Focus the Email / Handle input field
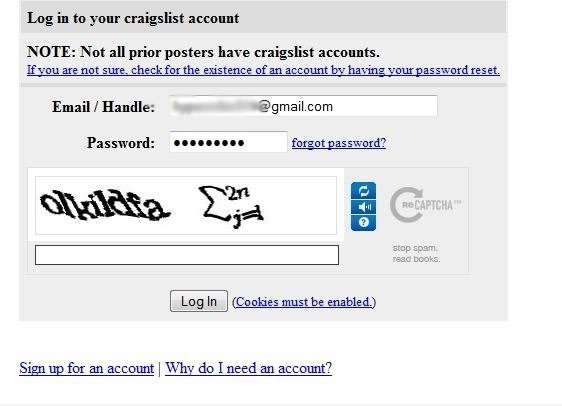The image size is (562, 406). pos(303,106)
